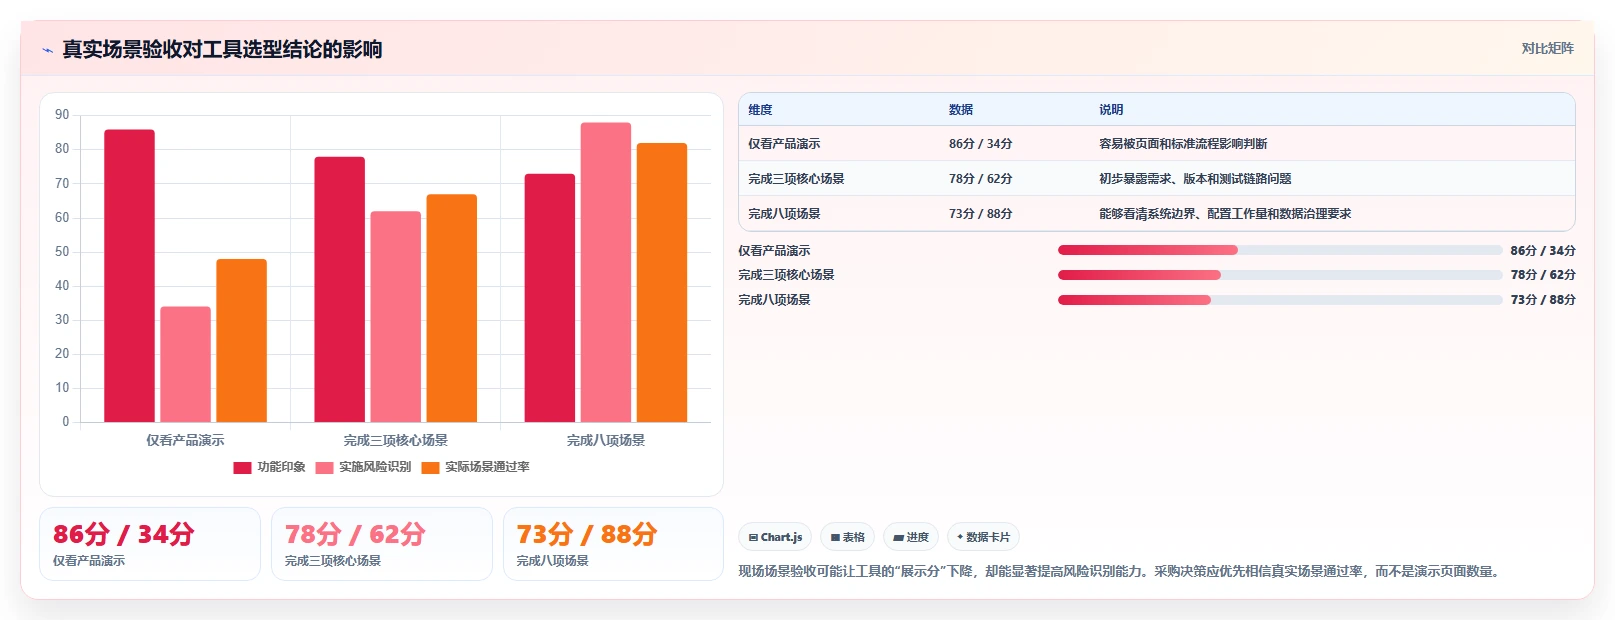This screenshot has height=620, width=1615.
Task: Open the 73分 / 88分 data card
Action: pos(613,544)
